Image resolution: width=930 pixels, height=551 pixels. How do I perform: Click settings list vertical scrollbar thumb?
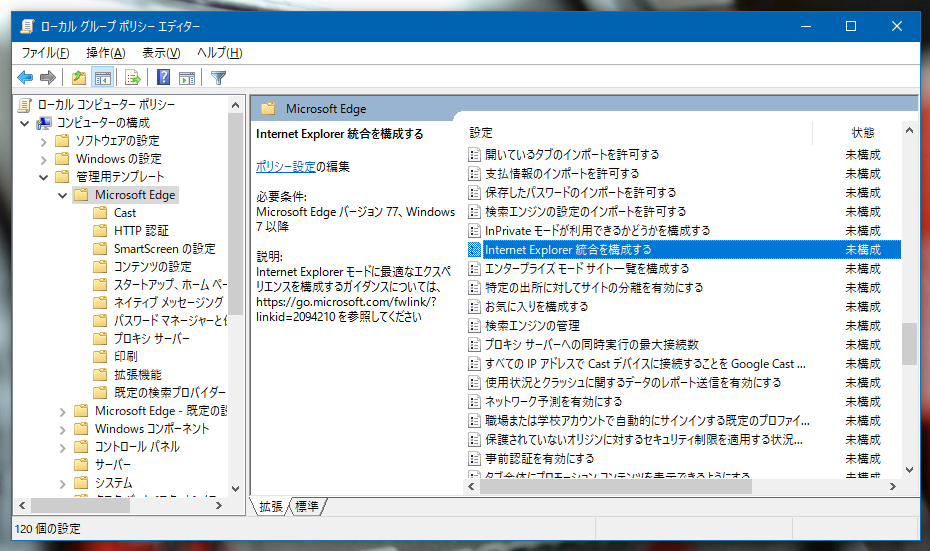click(909, 344)
